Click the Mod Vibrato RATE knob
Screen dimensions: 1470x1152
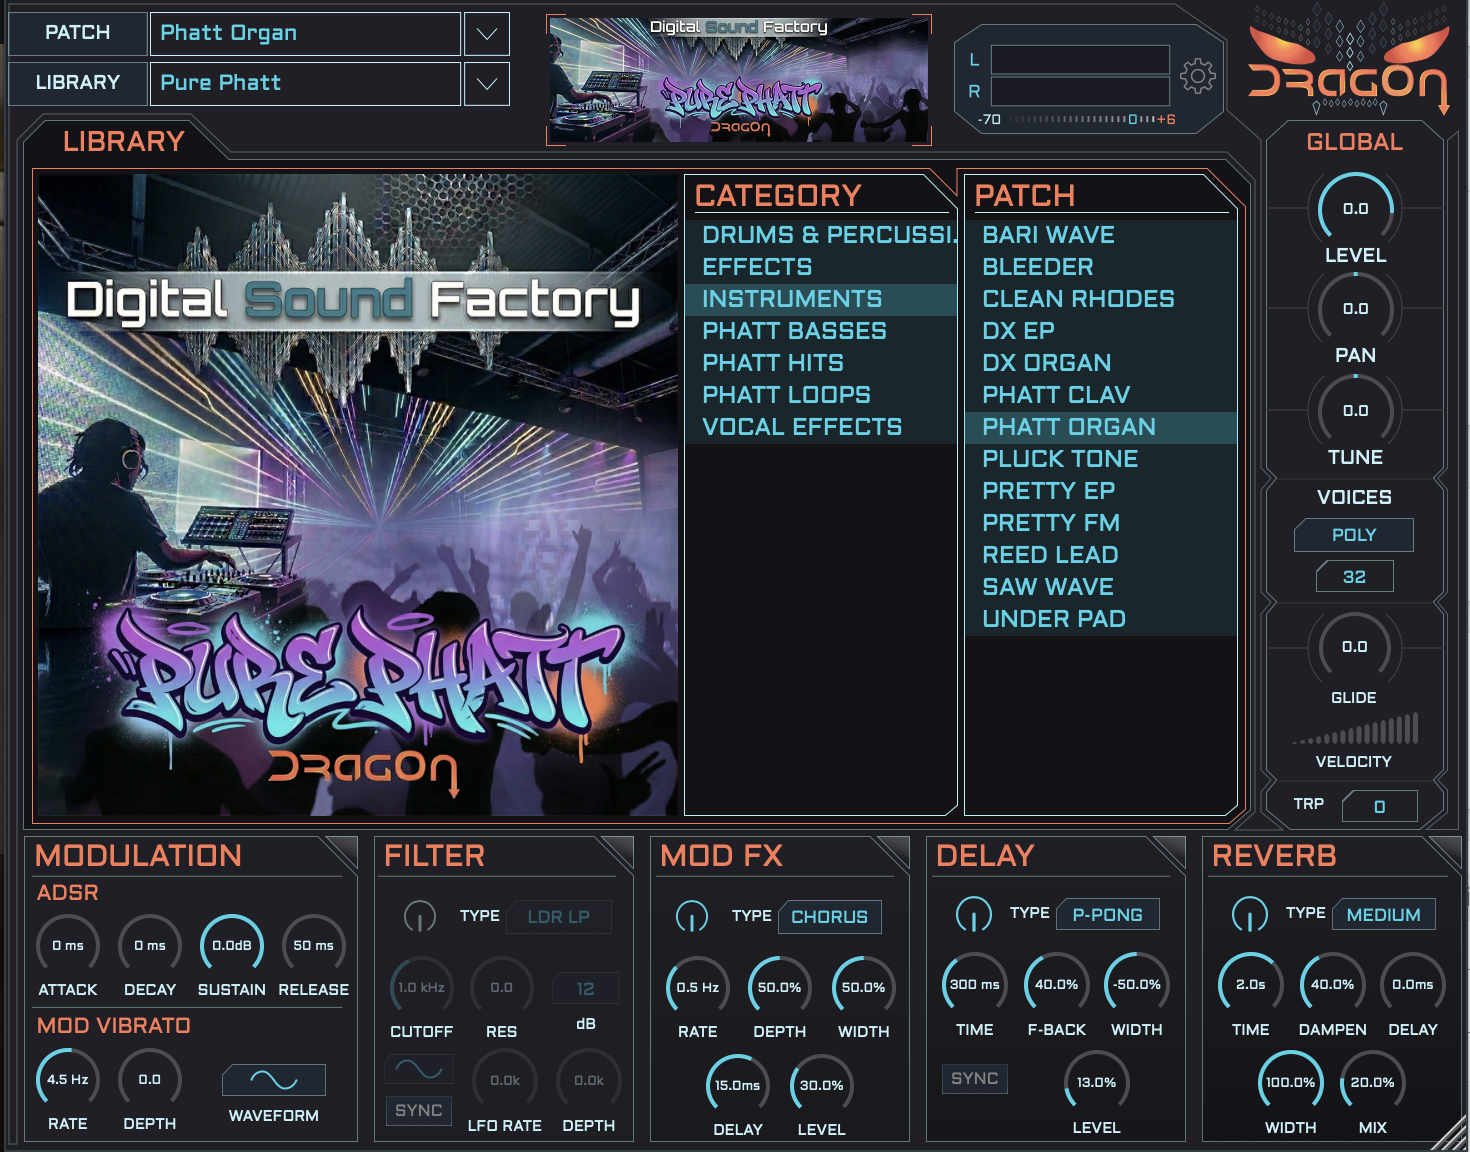(68, 1080)
